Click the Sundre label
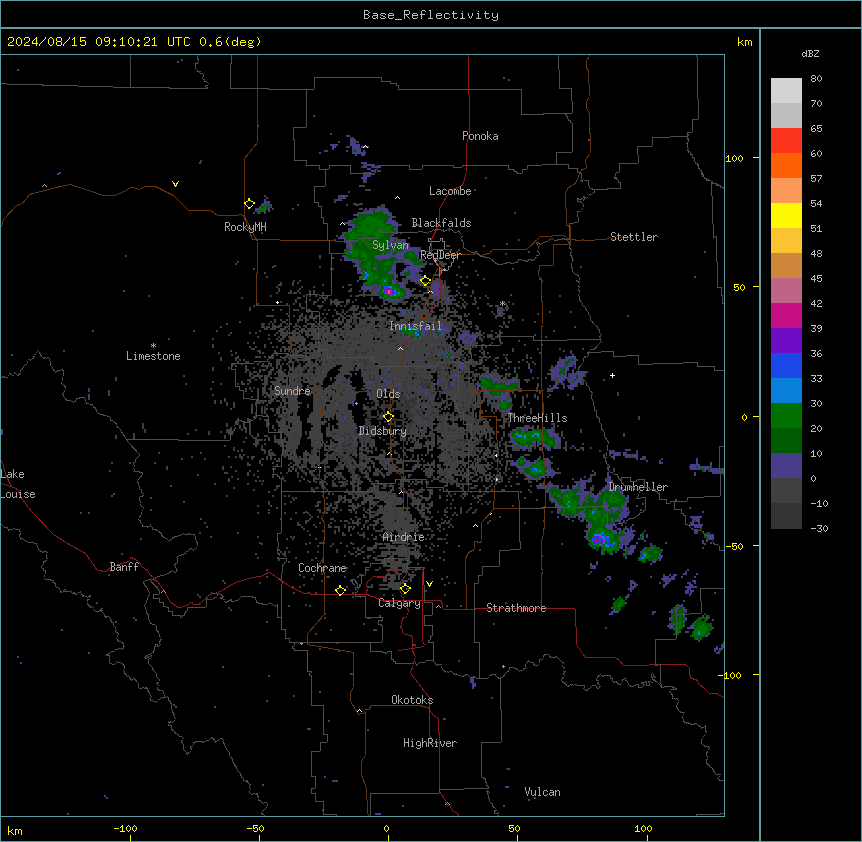Viewport: 862px width, 842px height. coord(292,391)
